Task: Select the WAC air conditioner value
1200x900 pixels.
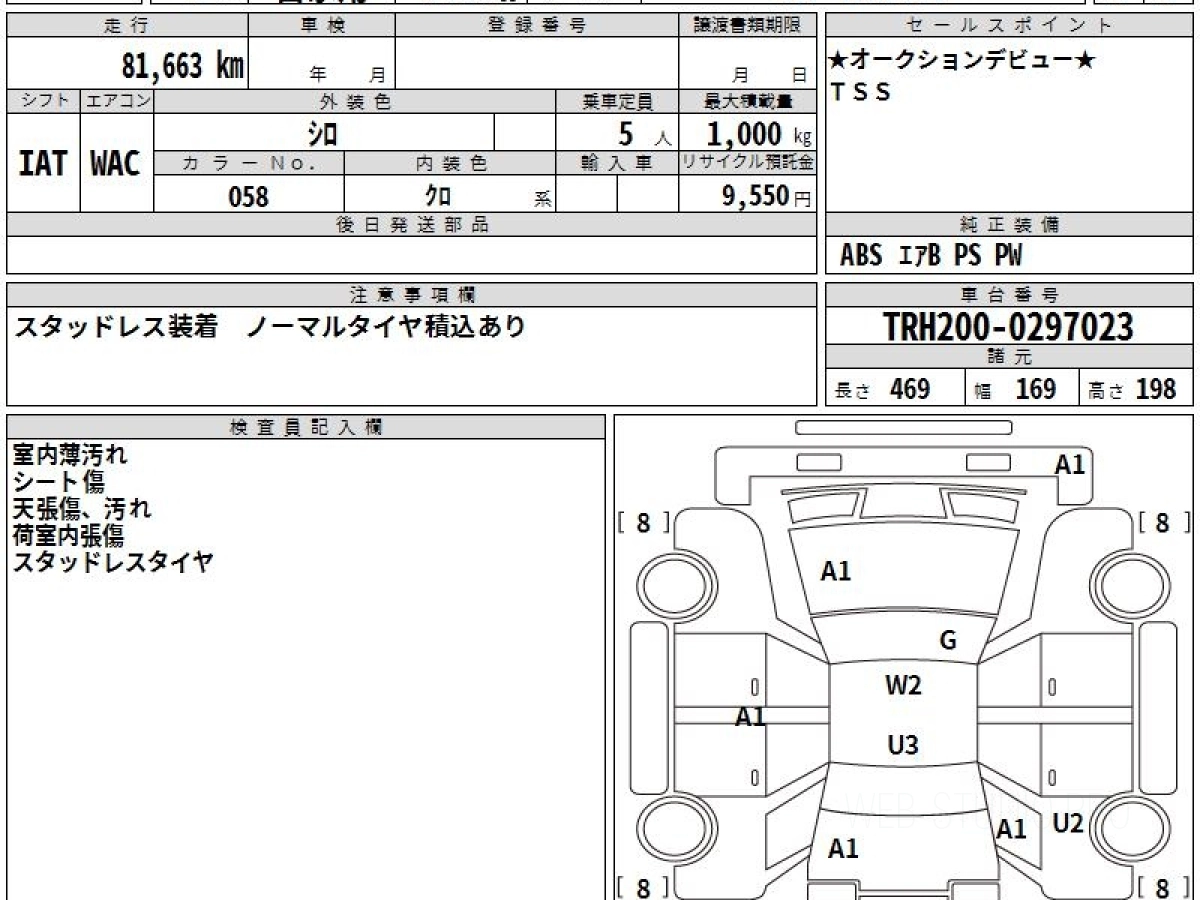Action: tap(116, 163)
